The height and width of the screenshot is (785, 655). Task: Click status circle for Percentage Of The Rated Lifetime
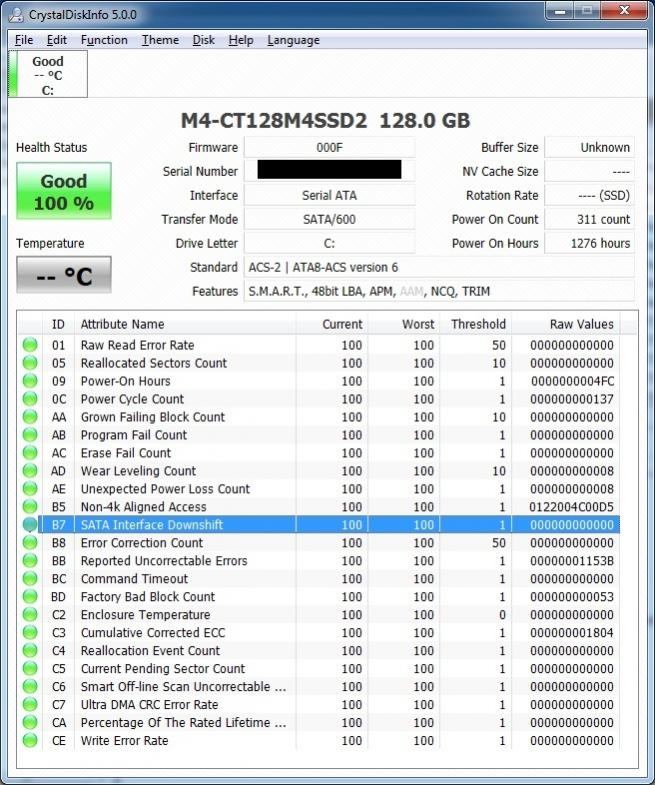pos(30,723)
